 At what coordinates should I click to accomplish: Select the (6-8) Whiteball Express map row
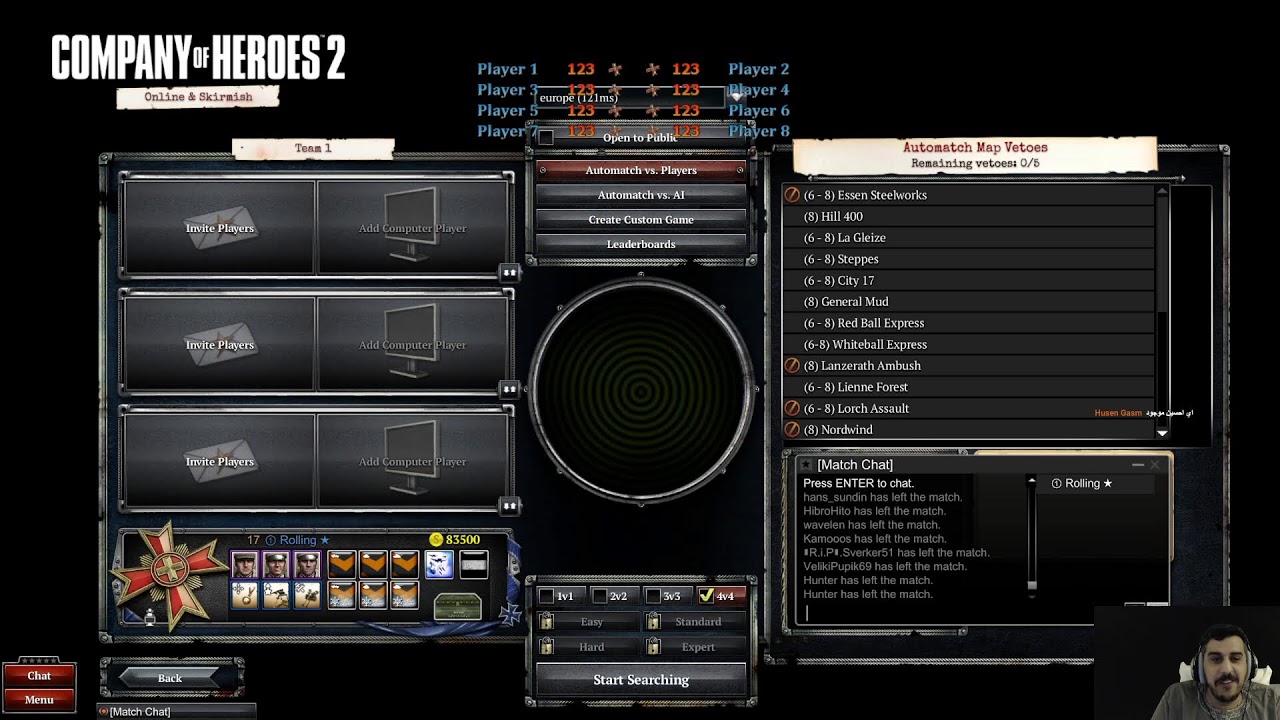(970, 344)
